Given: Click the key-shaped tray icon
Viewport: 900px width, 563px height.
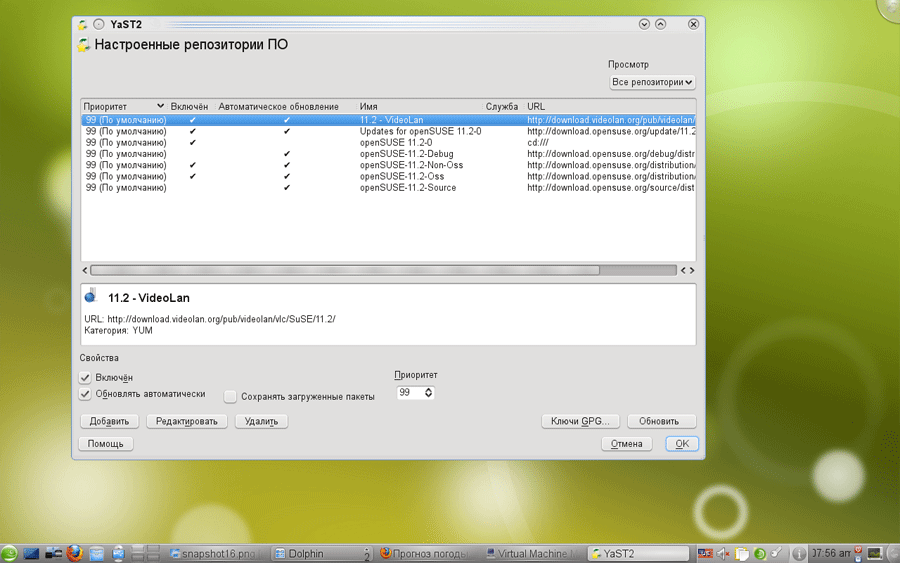Looking at the screenshot, I should pos(777,553).
